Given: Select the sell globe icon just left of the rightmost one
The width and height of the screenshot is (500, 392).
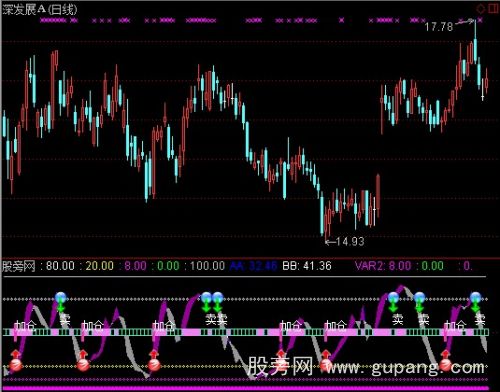Looking at the screenshot, I should [420, 297].
